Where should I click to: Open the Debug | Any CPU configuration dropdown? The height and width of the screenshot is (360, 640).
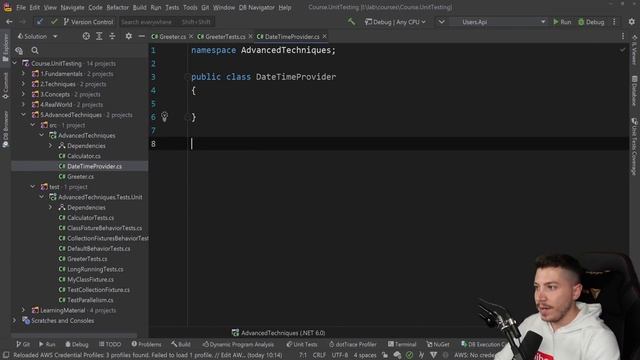click(395, 22)
